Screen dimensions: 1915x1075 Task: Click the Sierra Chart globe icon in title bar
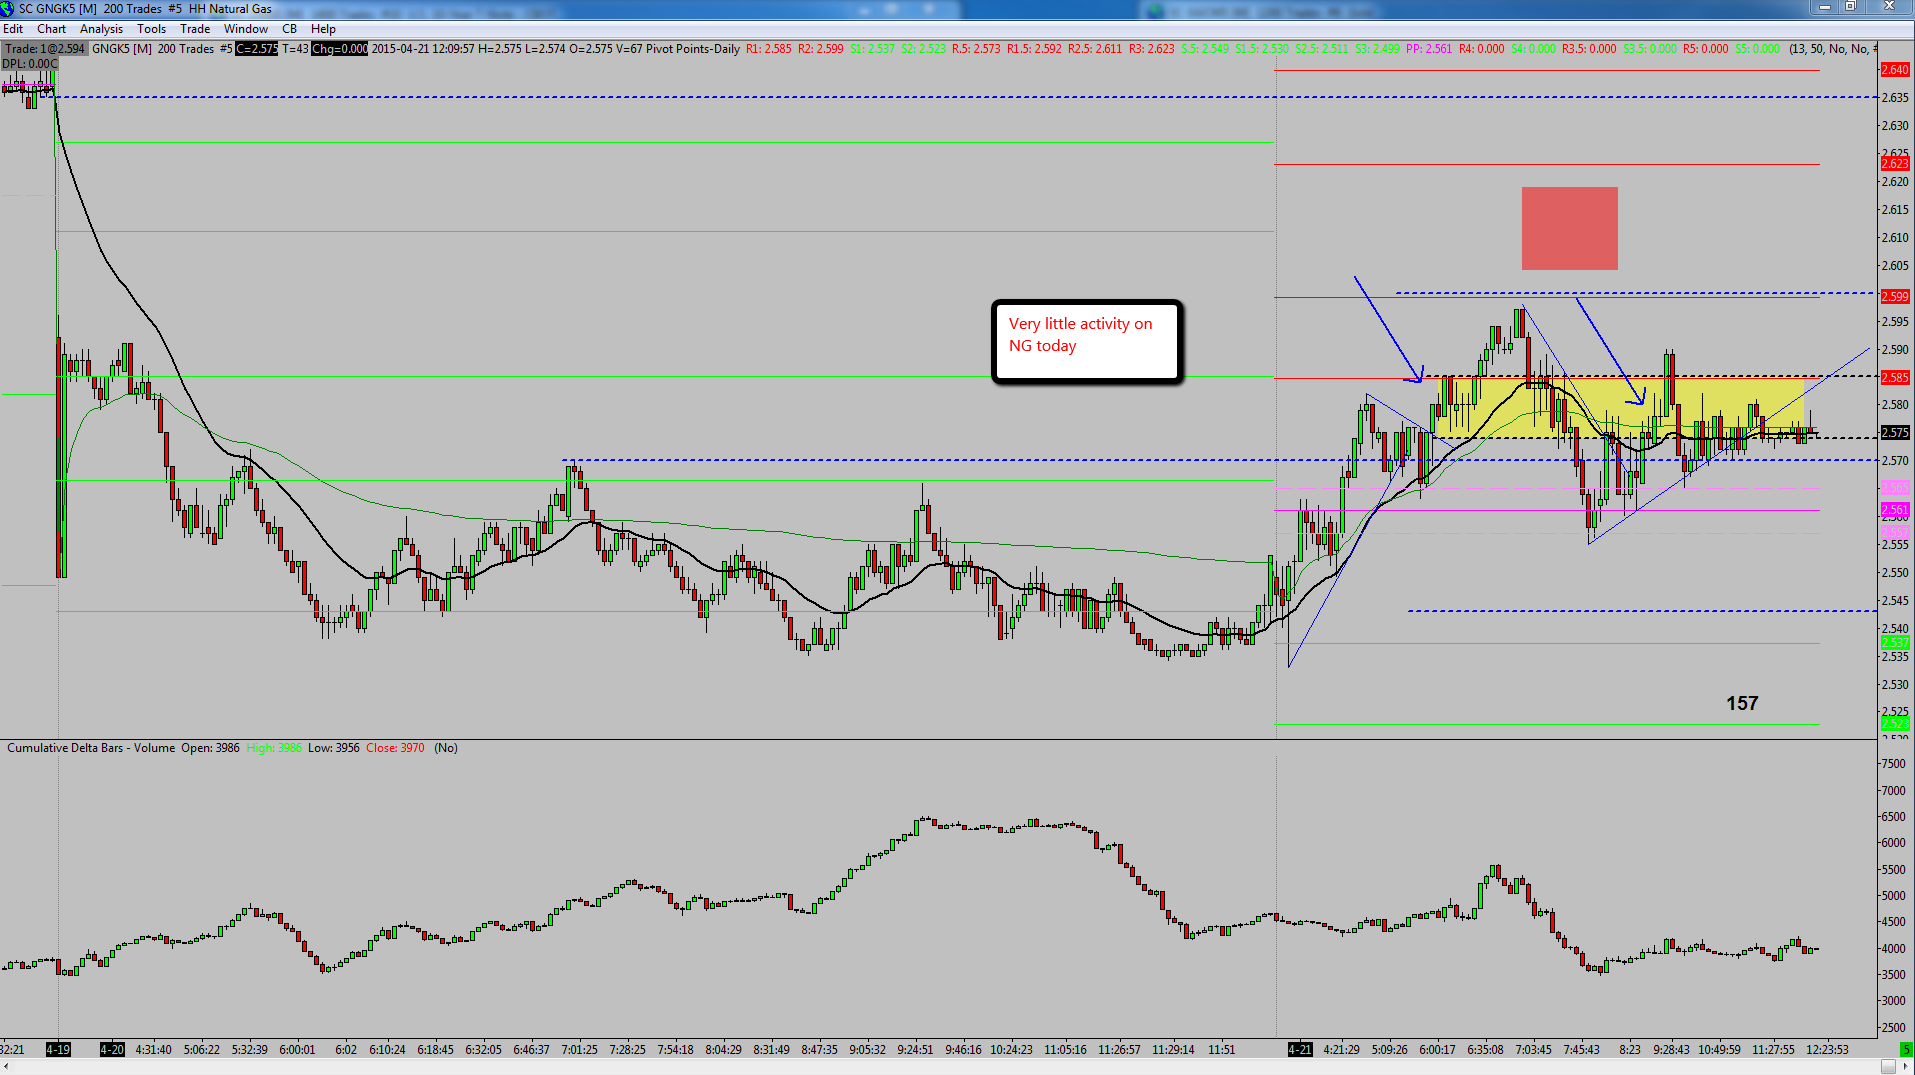click(8, 8)
